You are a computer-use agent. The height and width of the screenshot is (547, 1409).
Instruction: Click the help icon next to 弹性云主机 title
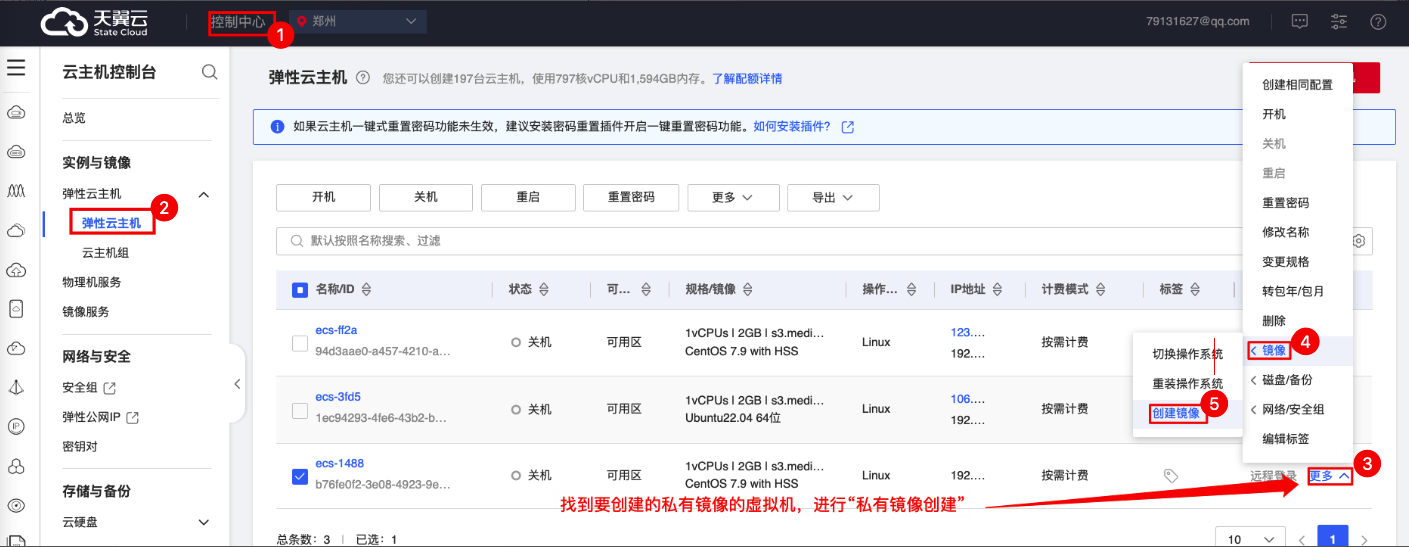(x=363, y=78)
